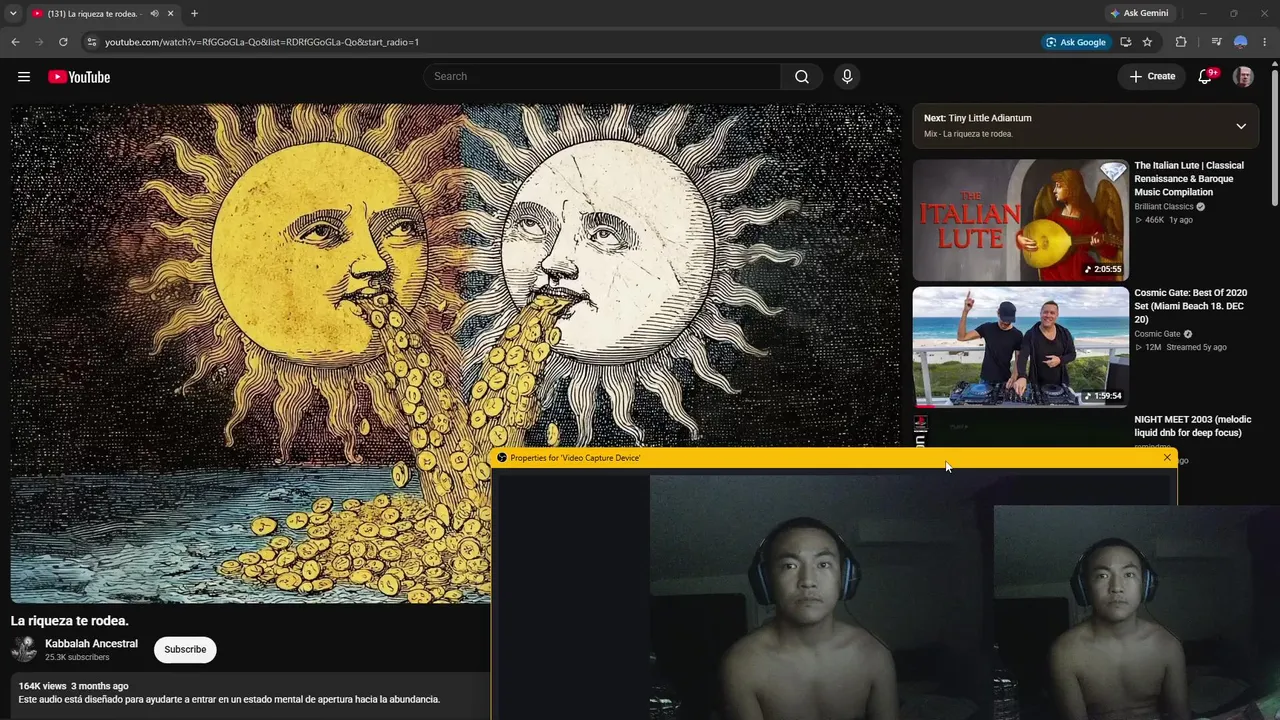The width and height of the screenshot is (1280, 720).
Task: Open the Chrome profile avatar
Action: click(1241, 42)
